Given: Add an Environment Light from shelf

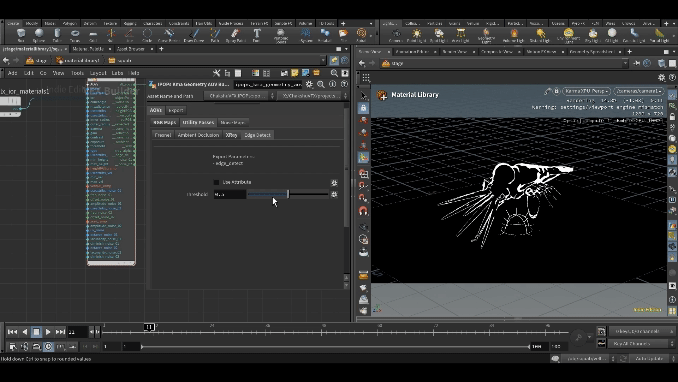Looking at the screenshot, I should [569, 35].
